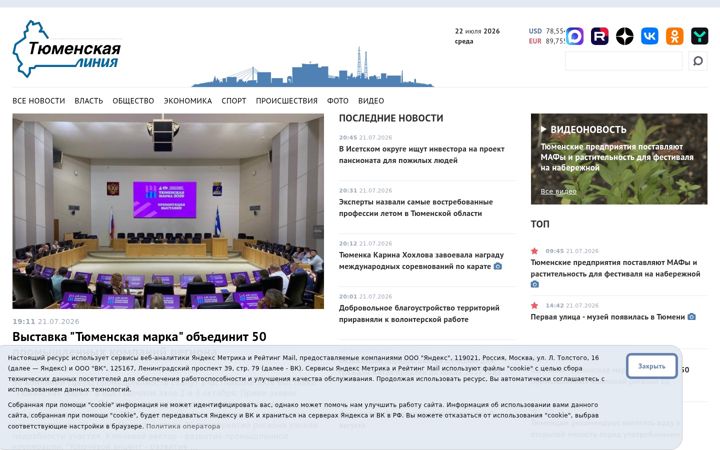Open the Исетском округе pension investor article
720x450 pixels.
(422, 155)
